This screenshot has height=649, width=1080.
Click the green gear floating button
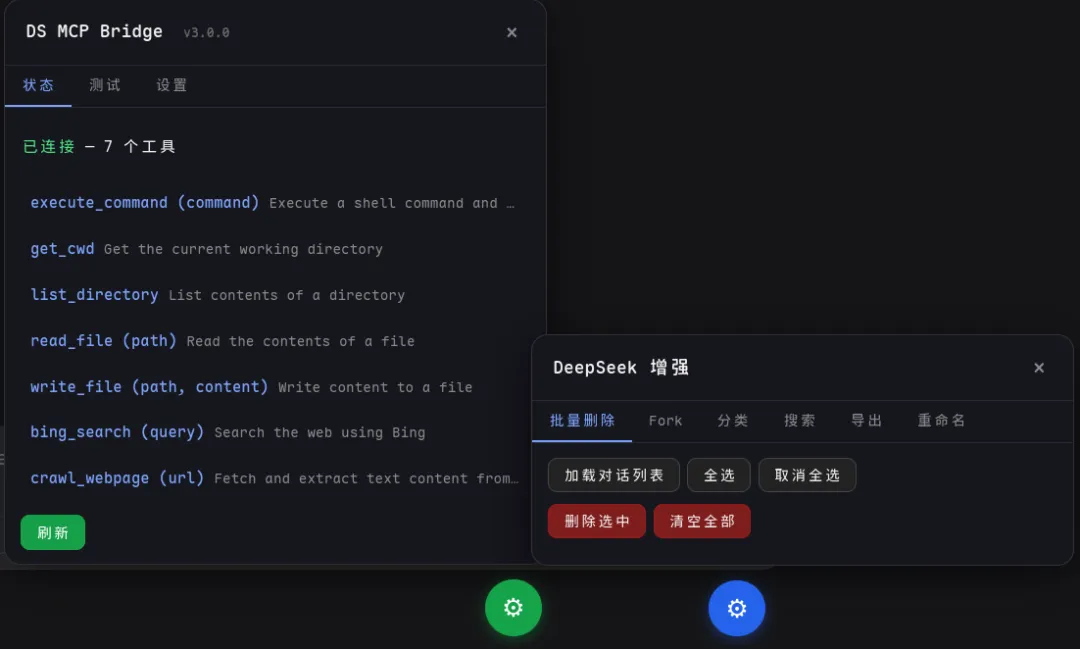coord(513,608)
